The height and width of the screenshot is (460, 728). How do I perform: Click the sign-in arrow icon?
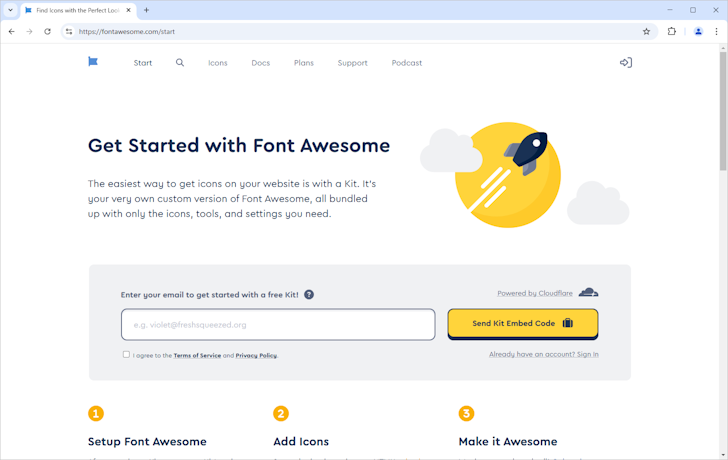point(625,63)
